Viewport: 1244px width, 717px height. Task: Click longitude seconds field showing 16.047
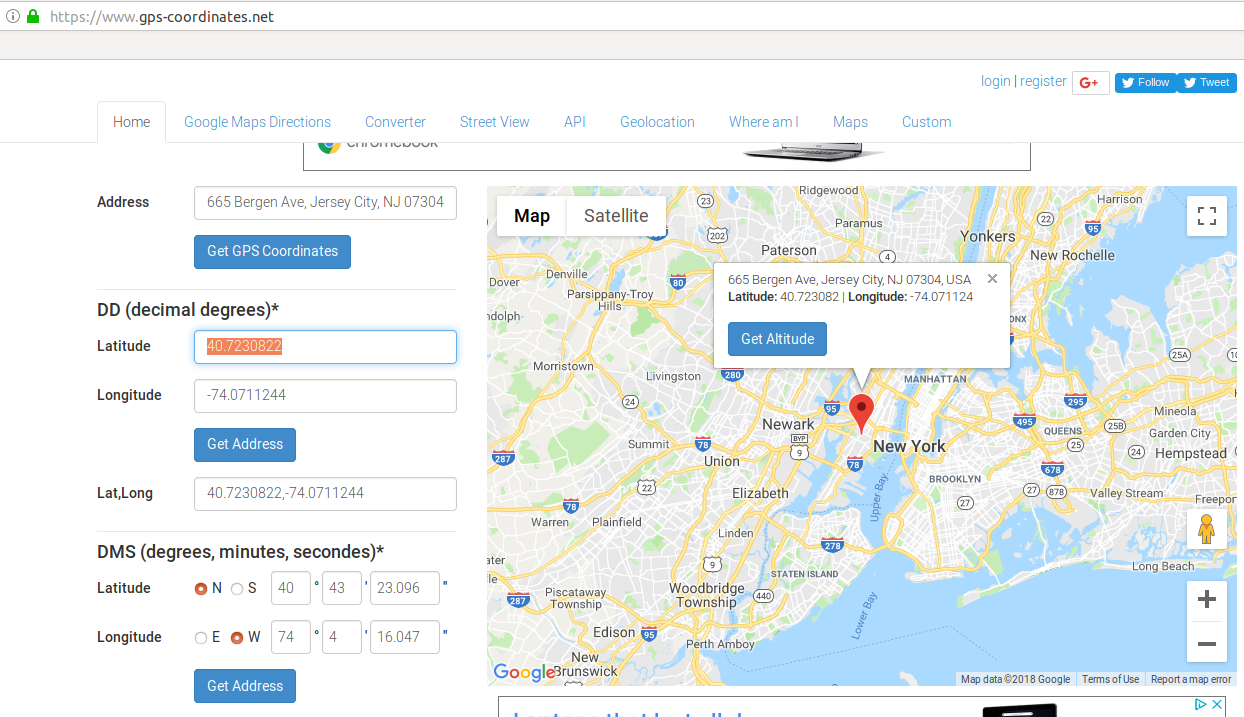pyautogui.click(x=405, y=637)
